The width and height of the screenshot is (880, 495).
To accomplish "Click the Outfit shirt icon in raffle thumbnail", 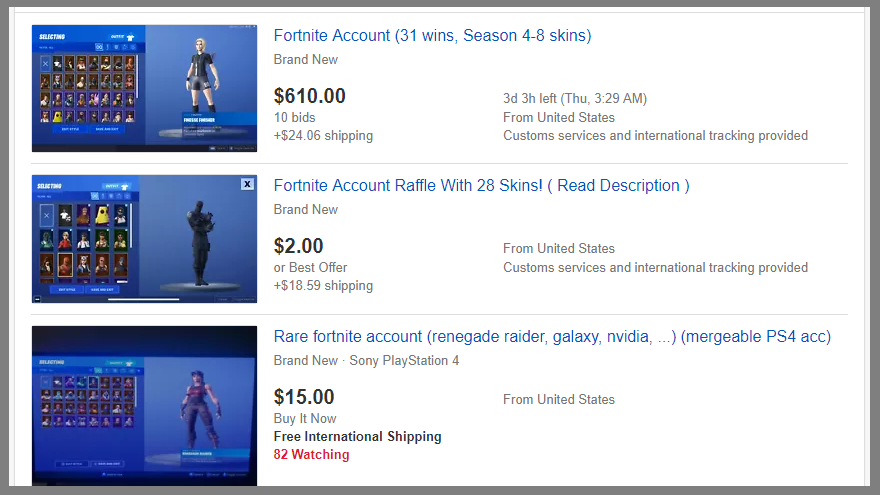I will pos(127,185).
